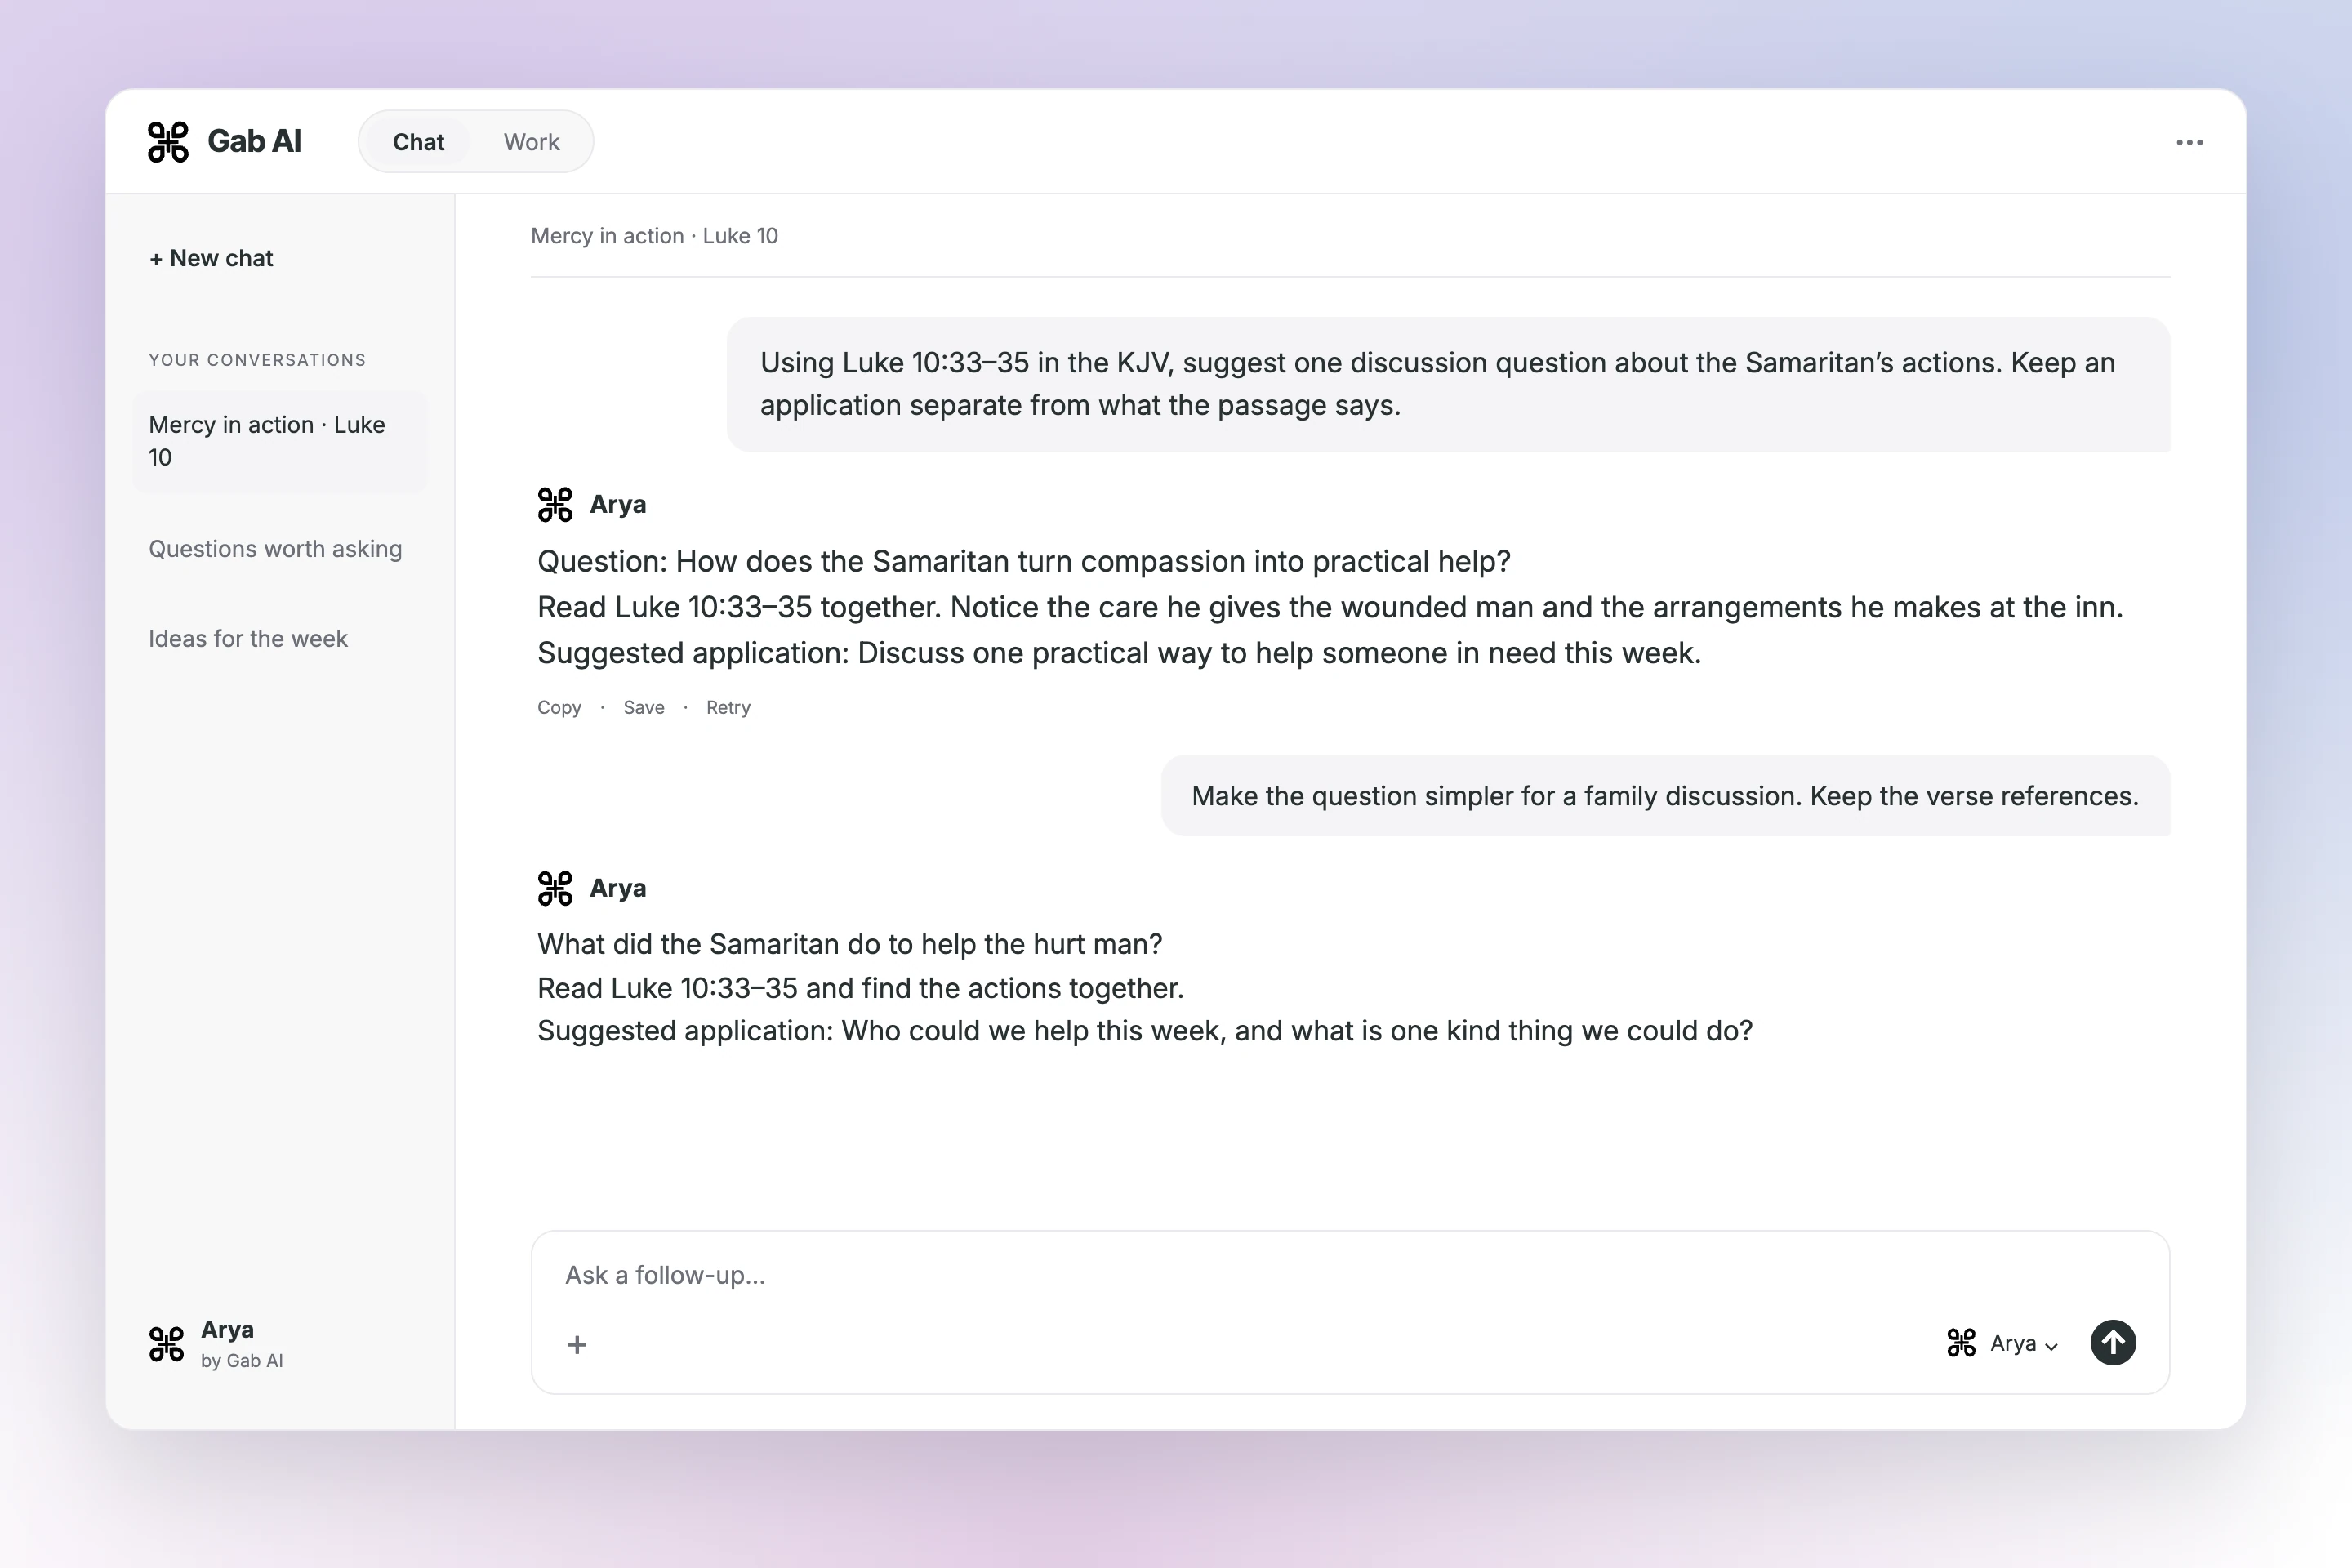The height and width of the screenshot is (1568, 2352).
Task: Switch to the Chat tab
Action: (x=418, y=142)
